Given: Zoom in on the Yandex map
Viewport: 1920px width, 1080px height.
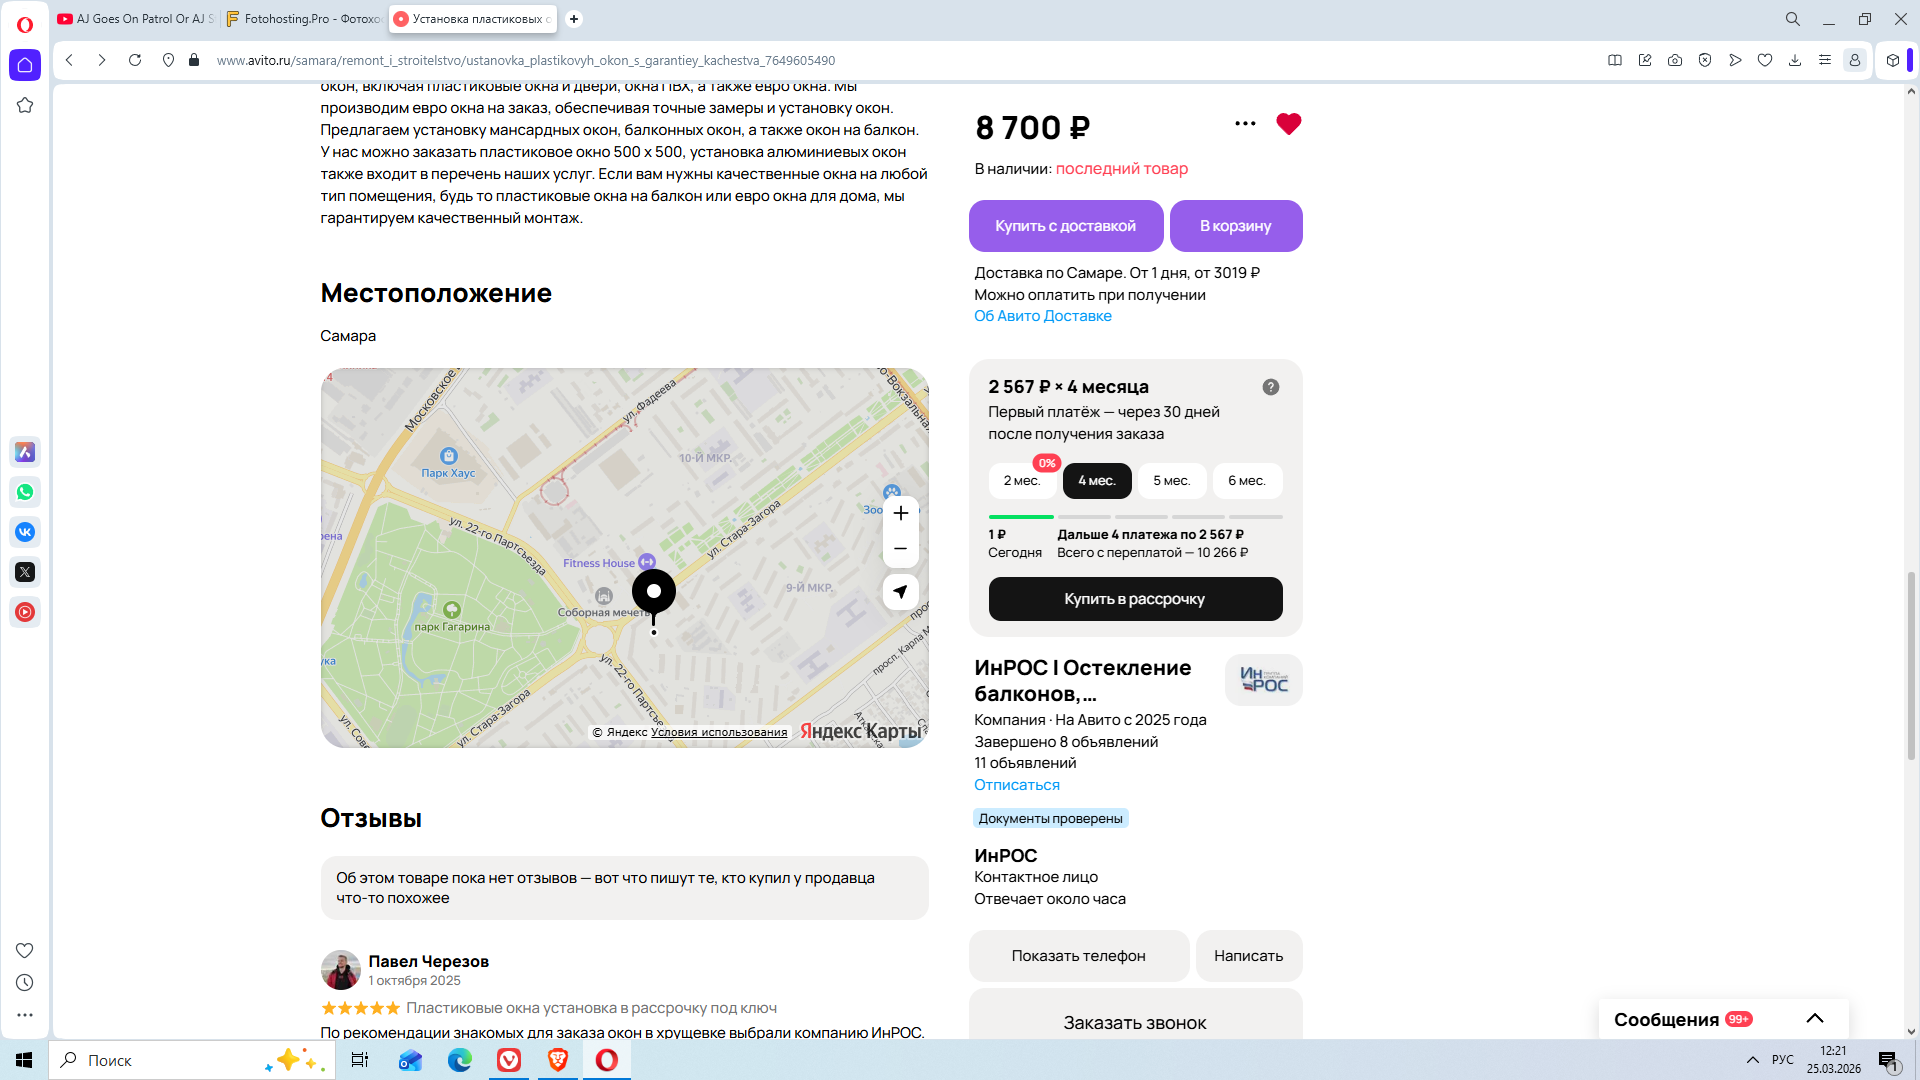Looking at the screenshot, I should click(900, 513).
